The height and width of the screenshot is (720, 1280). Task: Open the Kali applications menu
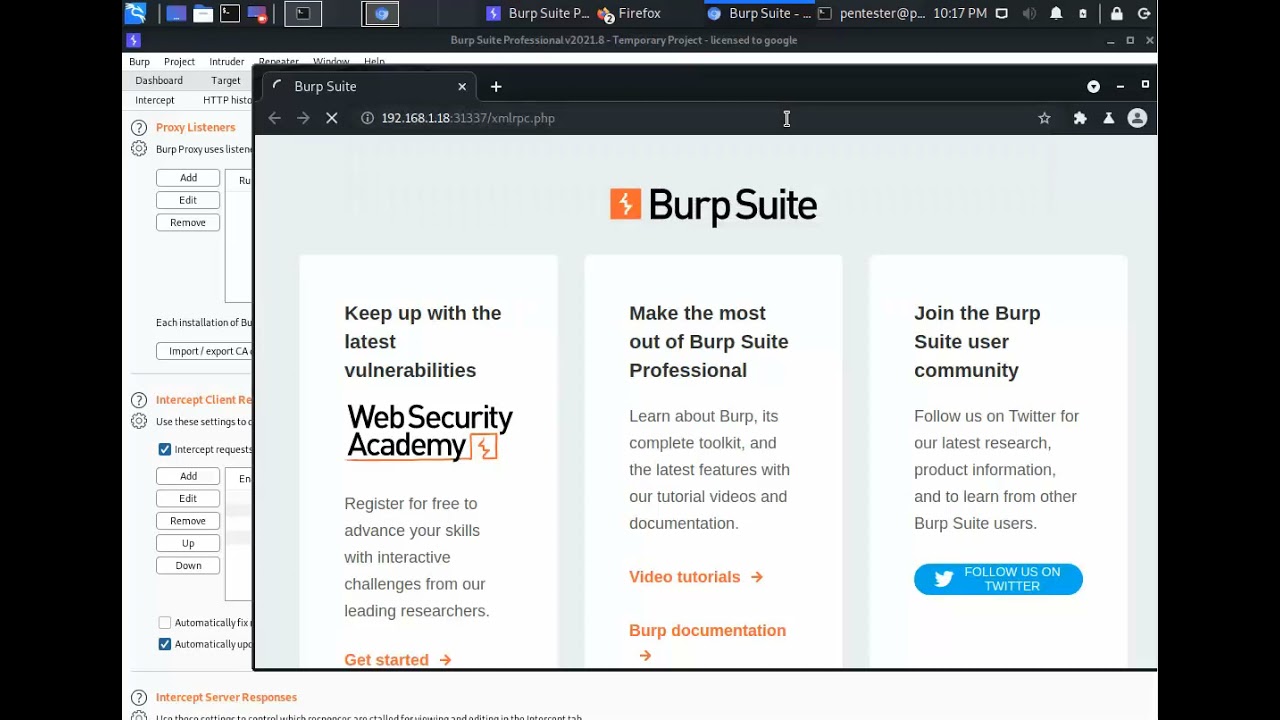tap(136, 13)
